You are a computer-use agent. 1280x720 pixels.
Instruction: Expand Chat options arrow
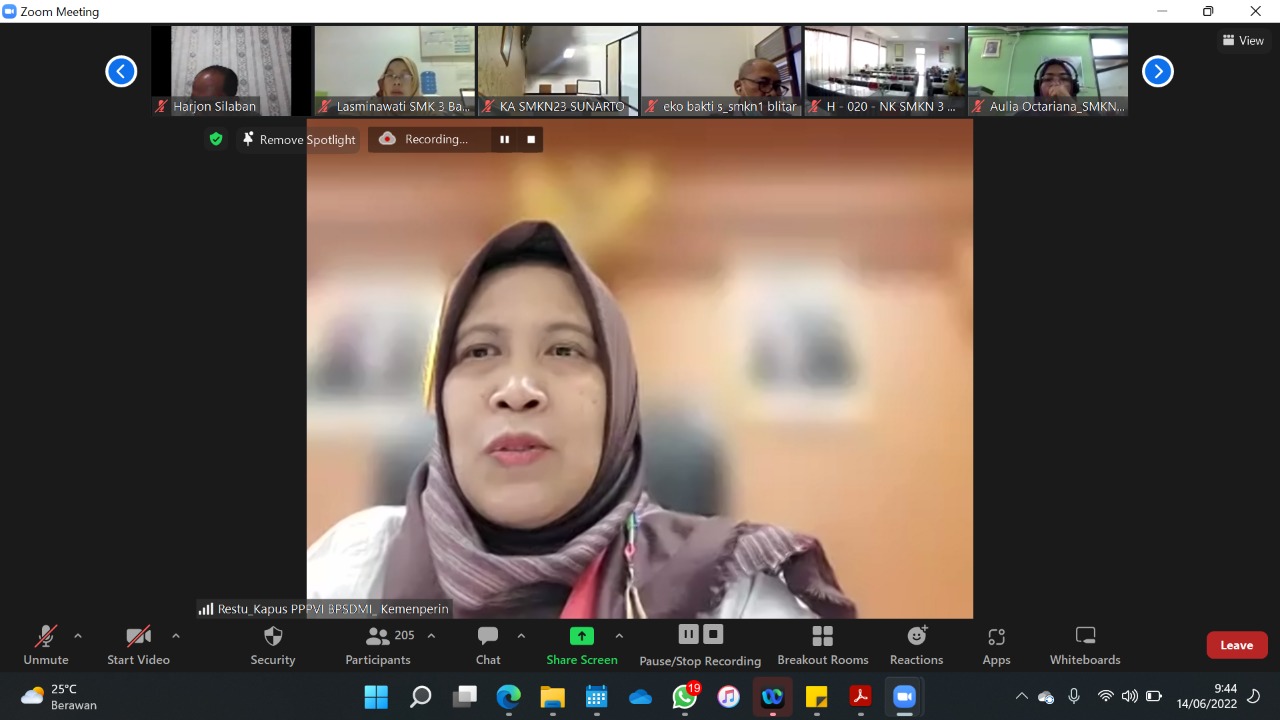[x=521, y=636]
